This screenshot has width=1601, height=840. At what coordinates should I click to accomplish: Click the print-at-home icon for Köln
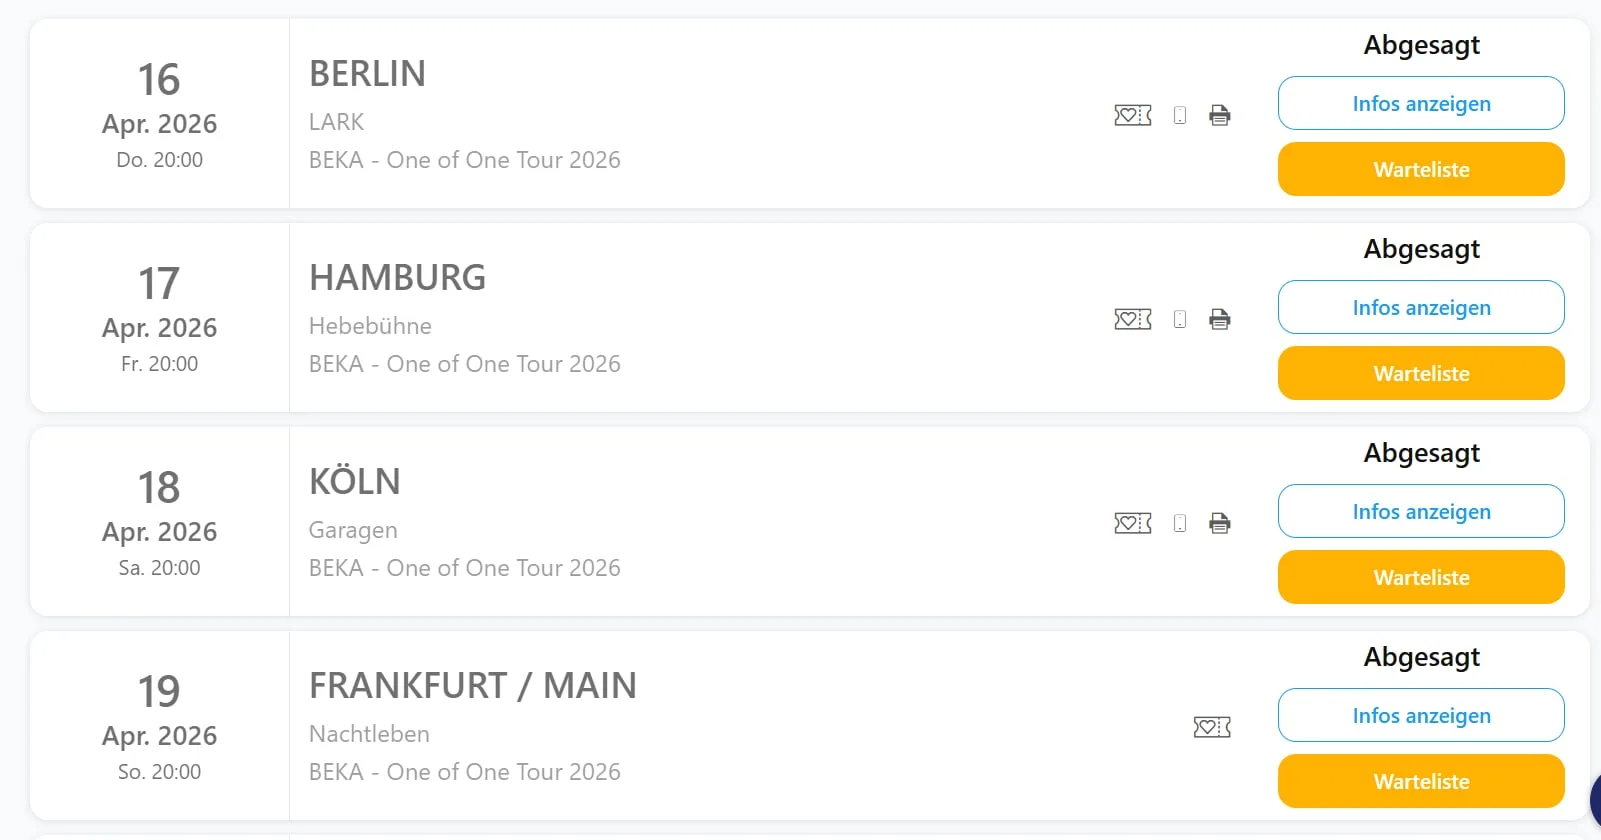point(1219,523)
